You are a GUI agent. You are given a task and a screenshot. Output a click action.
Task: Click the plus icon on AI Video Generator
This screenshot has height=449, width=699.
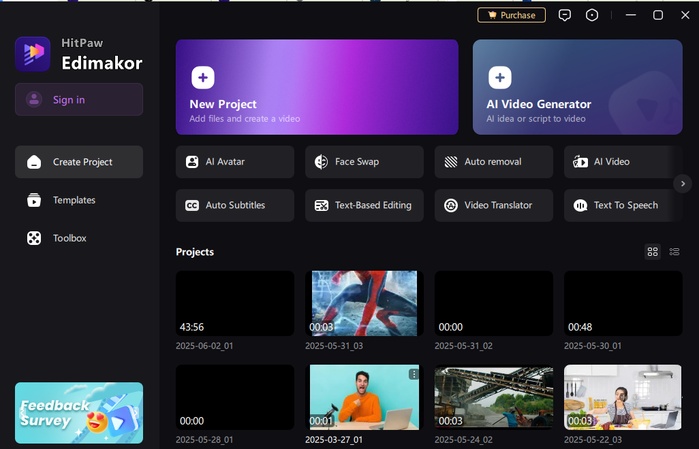500,78
